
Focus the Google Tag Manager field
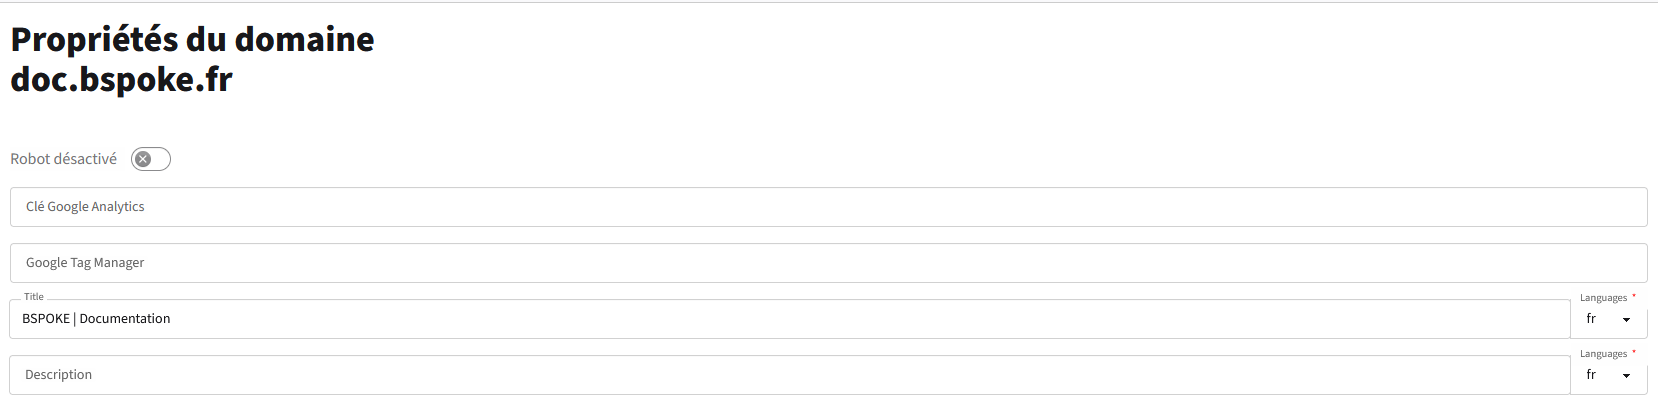click(828, 263)
